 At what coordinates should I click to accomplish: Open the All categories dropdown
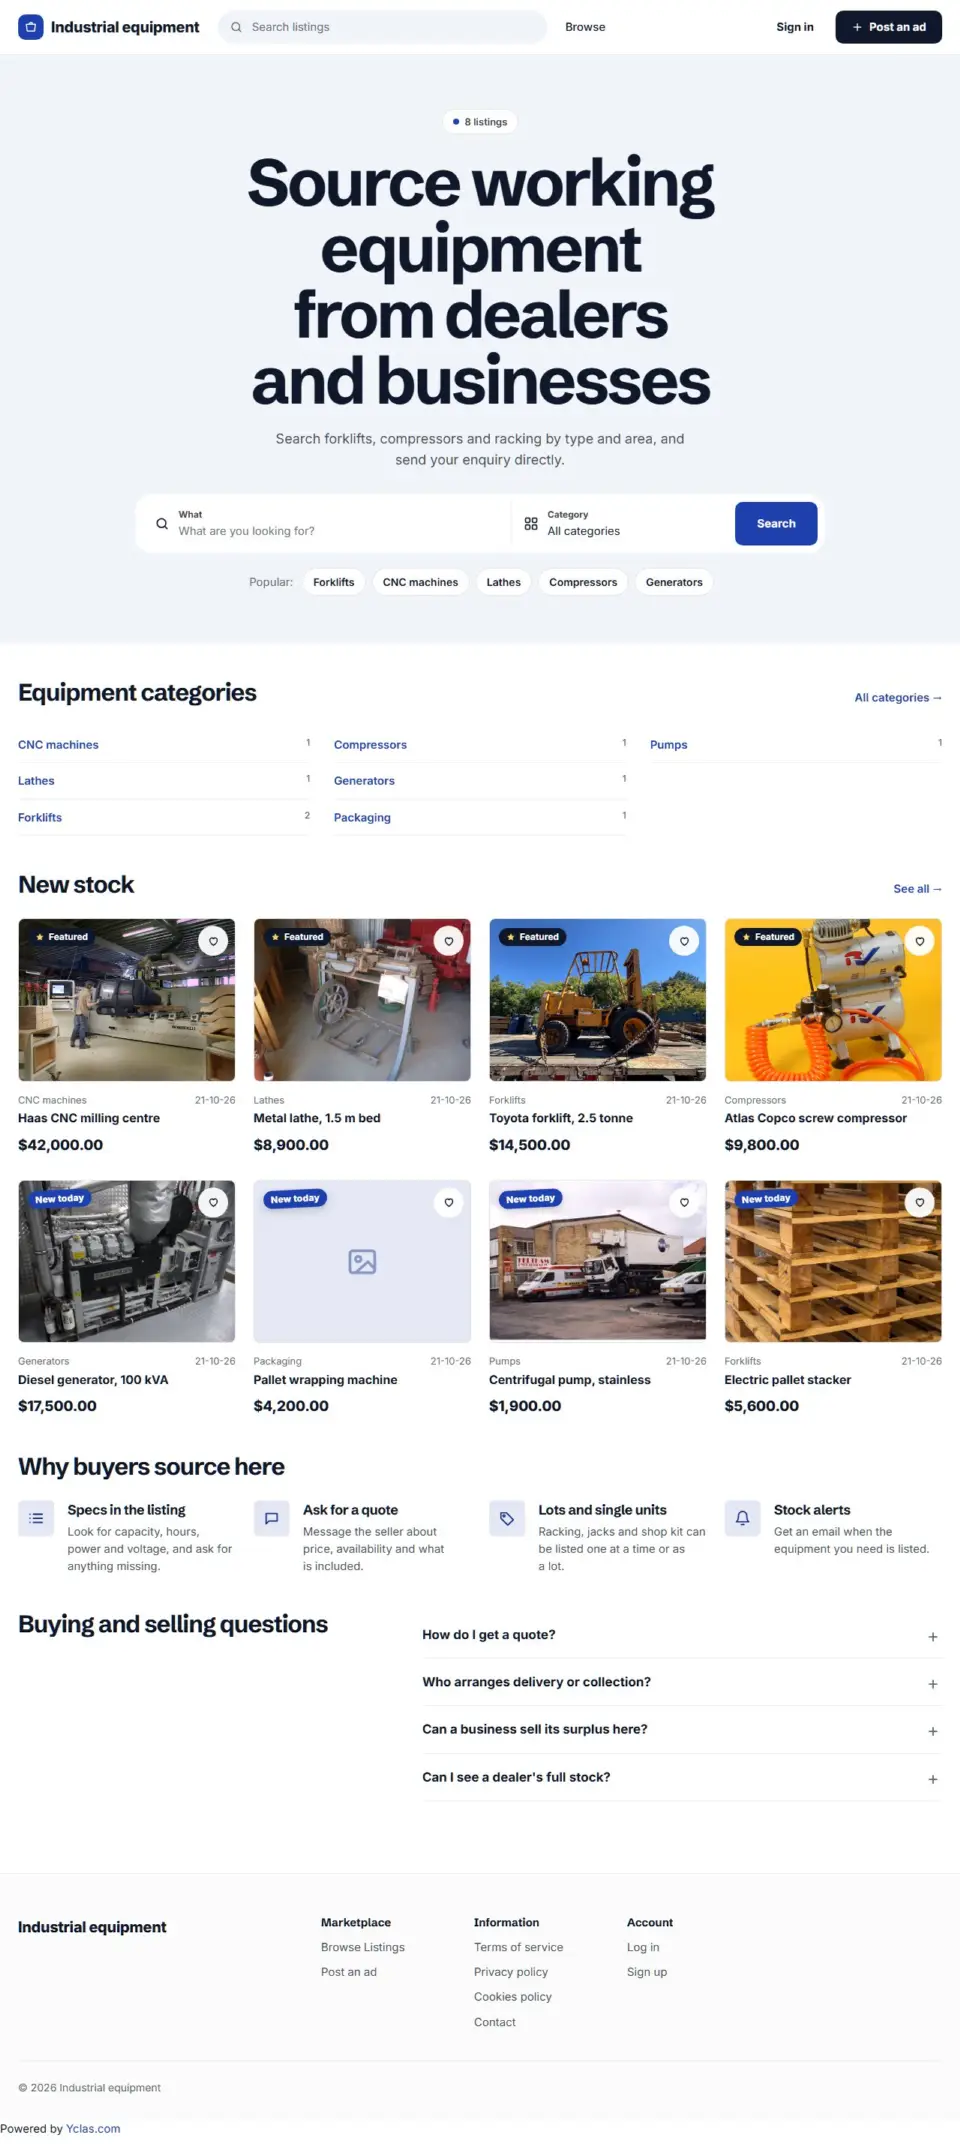622,523
